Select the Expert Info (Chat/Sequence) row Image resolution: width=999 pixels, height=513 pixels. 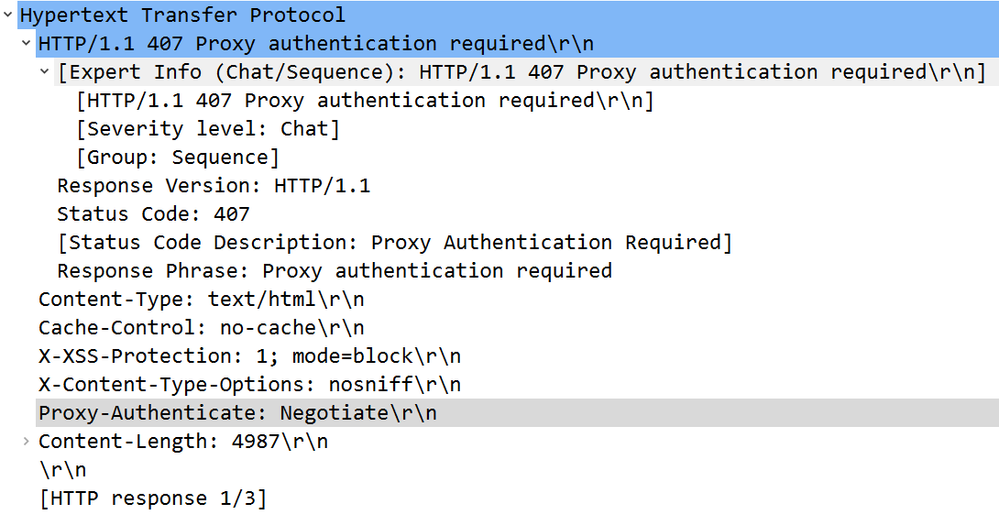point(520,72)
